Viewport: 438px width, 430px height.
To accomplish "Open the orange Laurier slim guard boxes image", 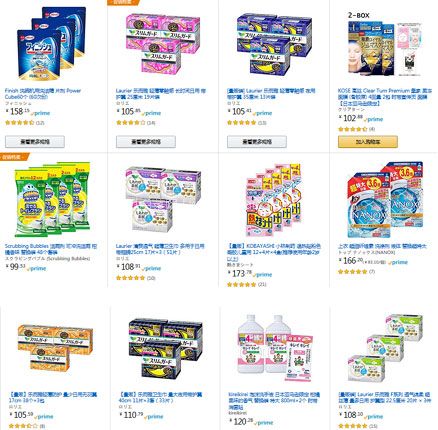I will [x=55, y=348].
